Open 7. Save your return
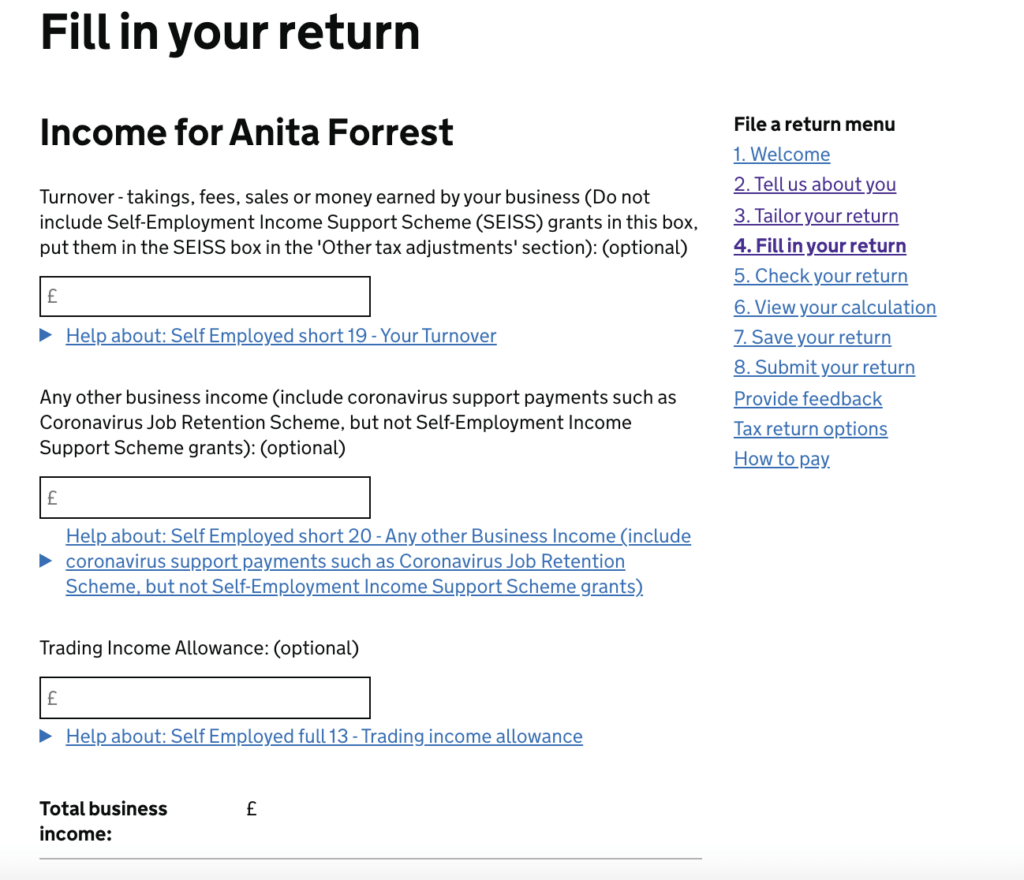 (x=812, y=337)
